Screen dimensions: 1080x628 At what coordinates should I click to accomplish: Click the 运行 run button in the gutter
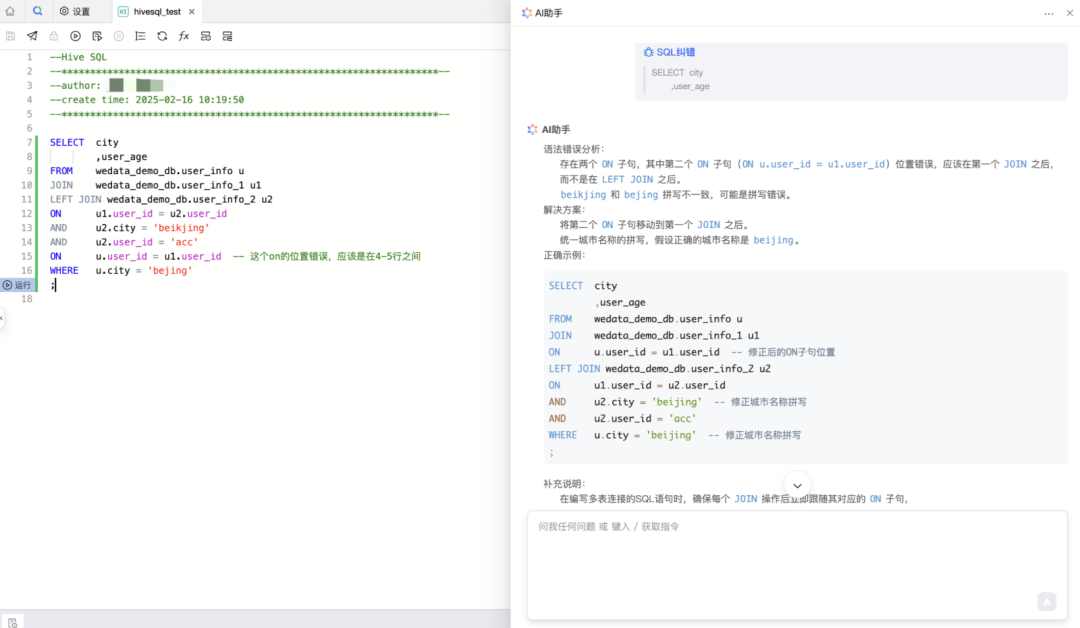(x=17, y=284)
